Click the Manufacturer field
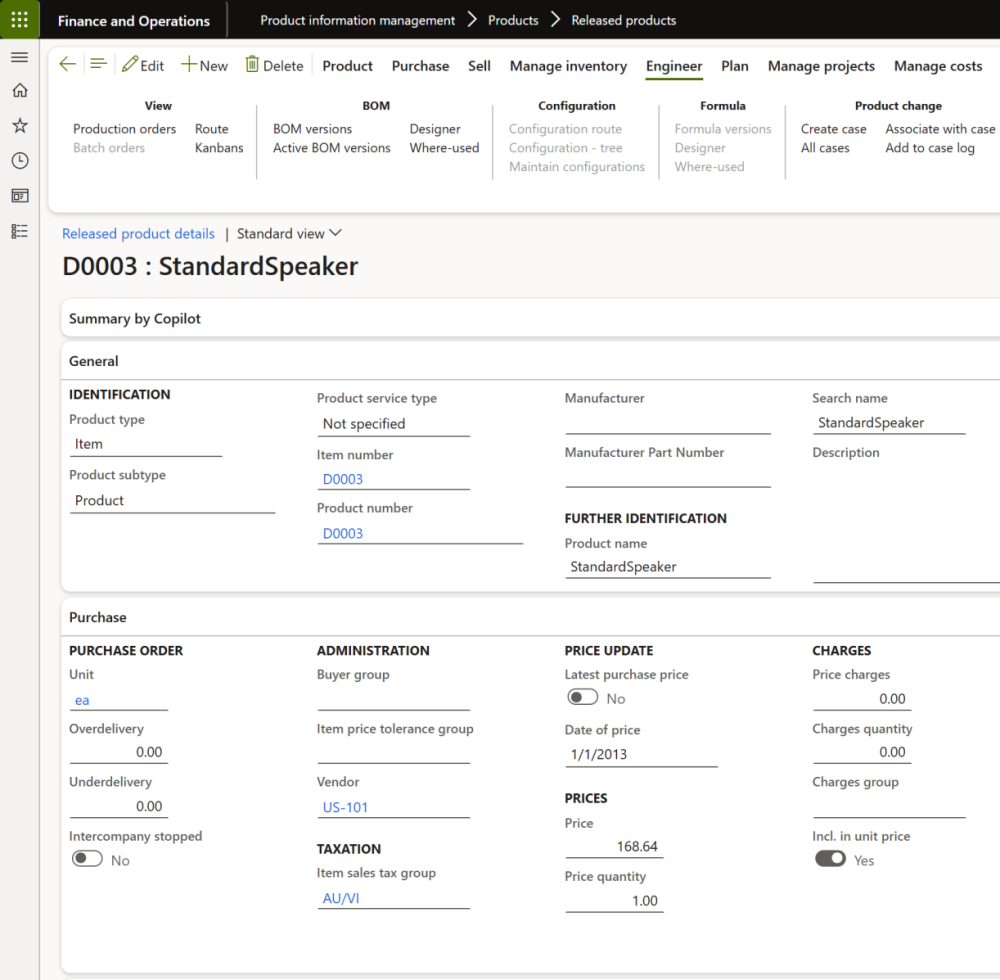Image resolution: width=1000 pixels, height=980 pixels. [668, 423]
